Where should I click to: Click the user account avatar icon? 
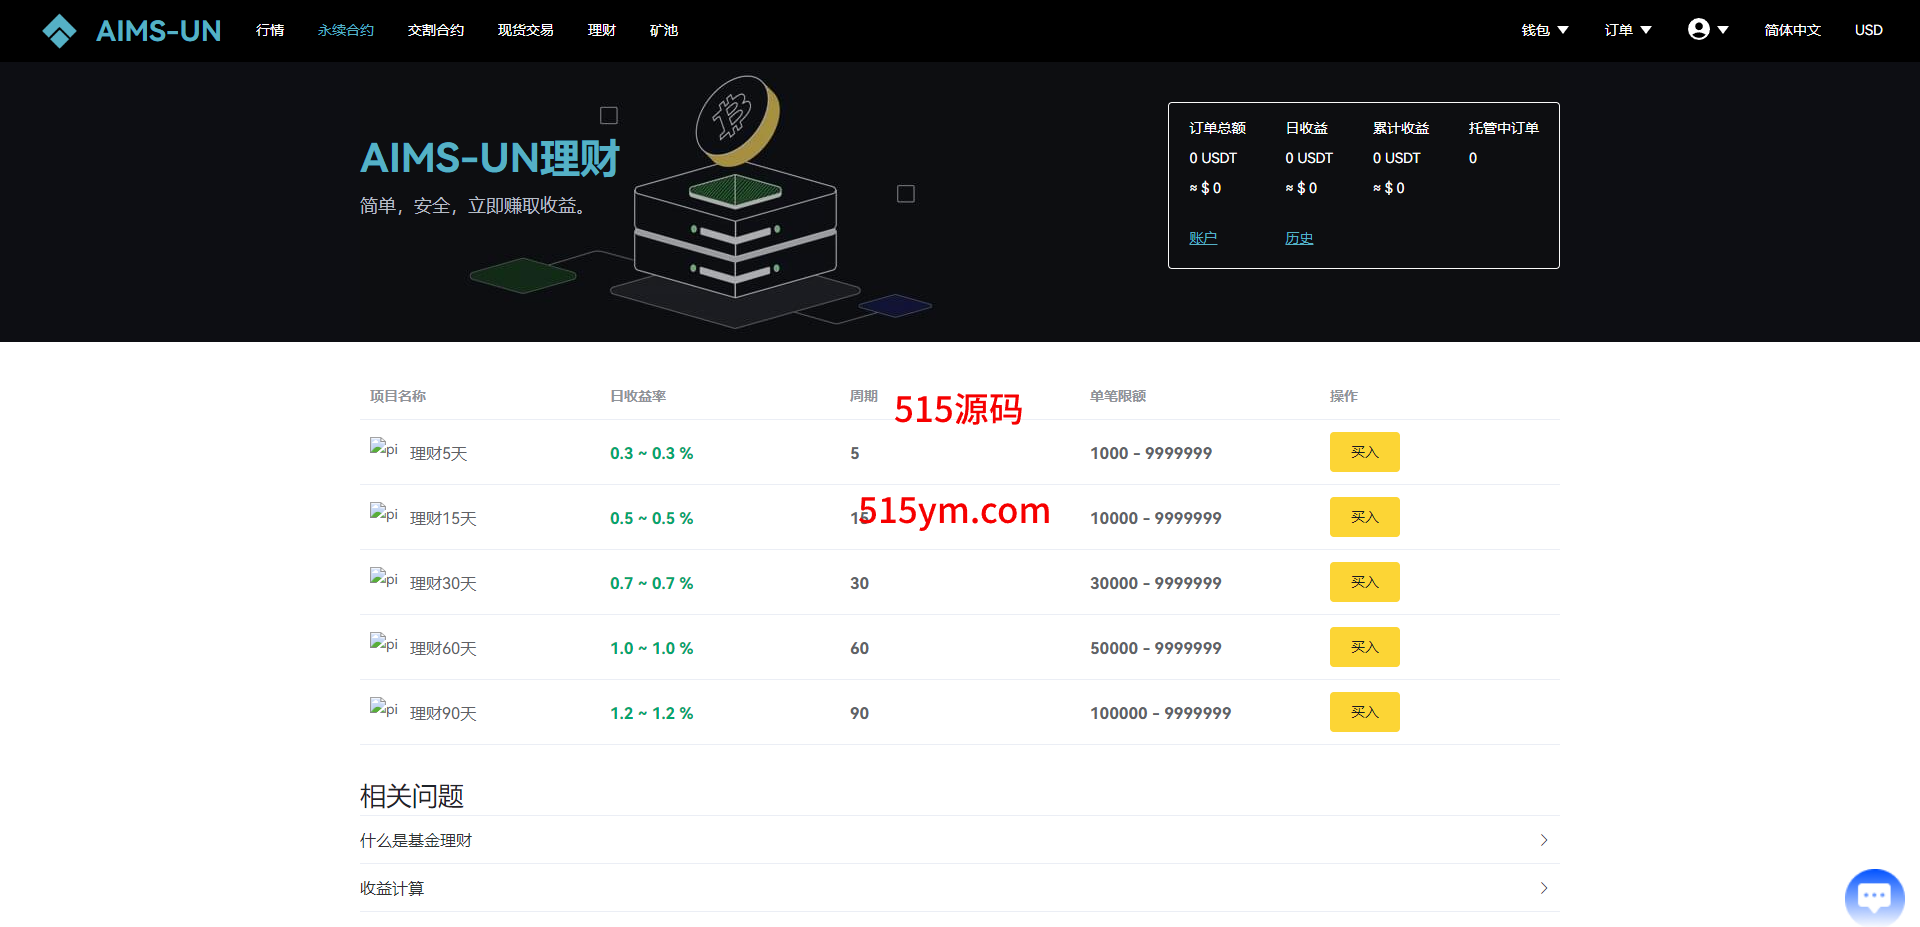[x=1698, y=30]
